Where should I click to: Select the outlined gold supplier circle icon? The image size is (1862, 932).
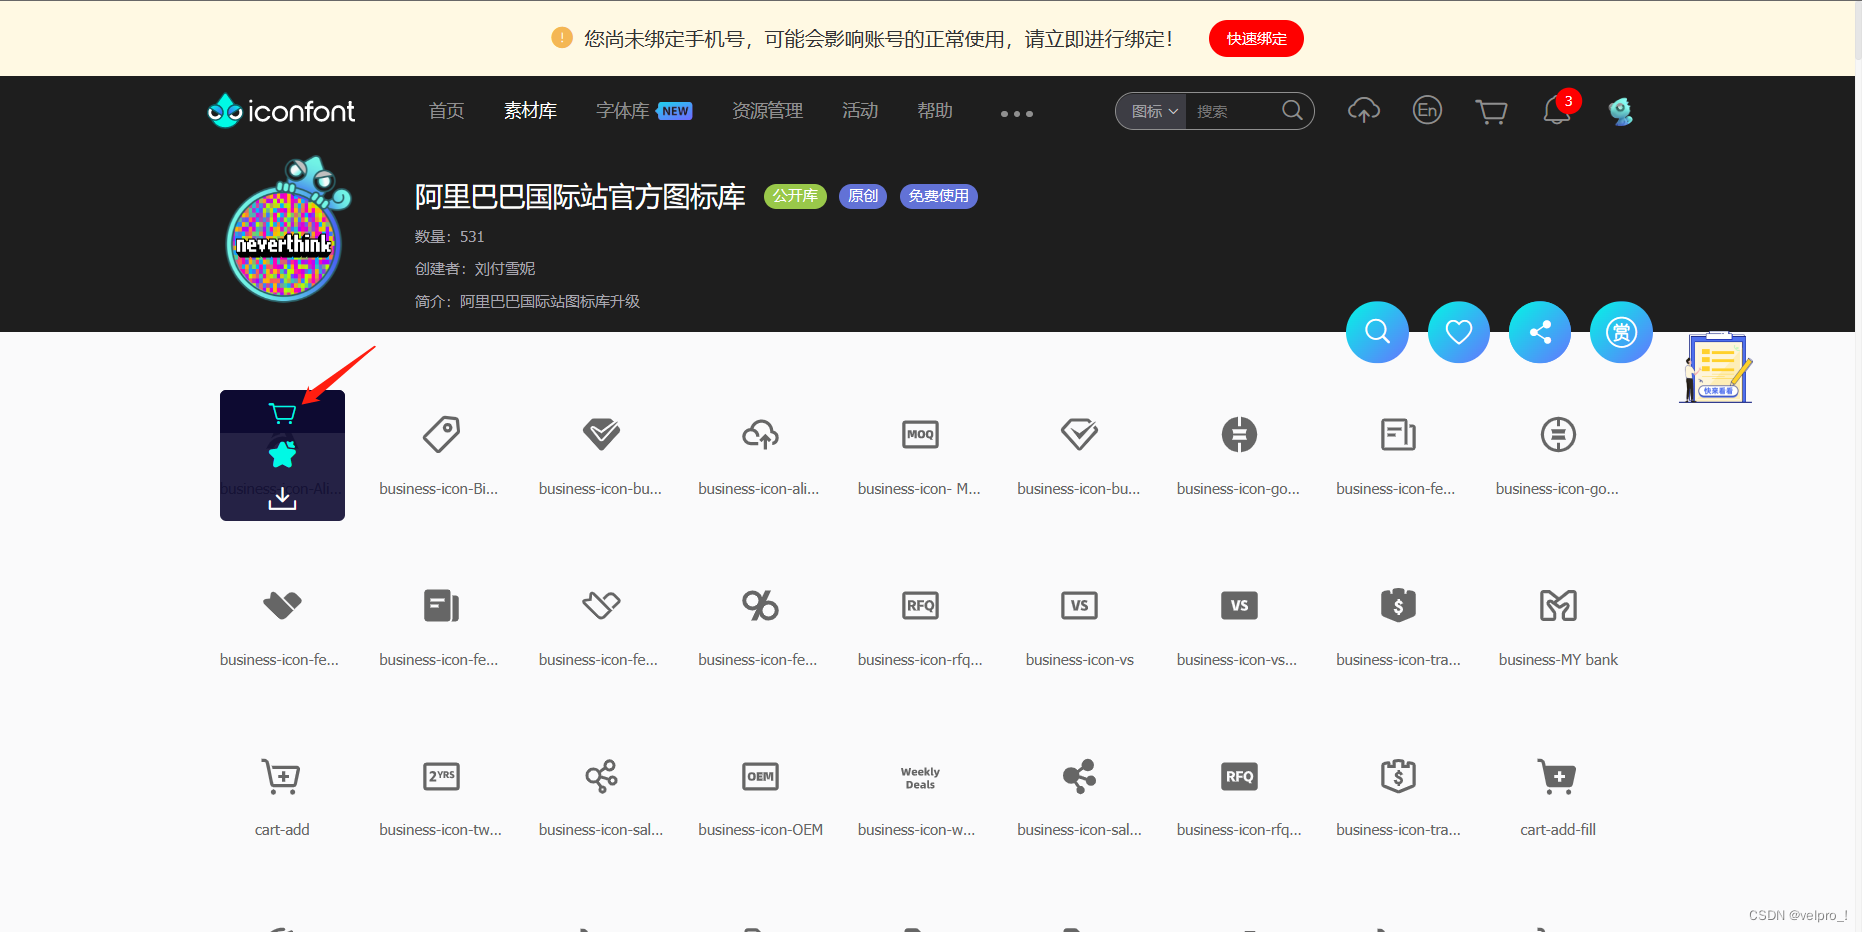[x=1558, y=435]
